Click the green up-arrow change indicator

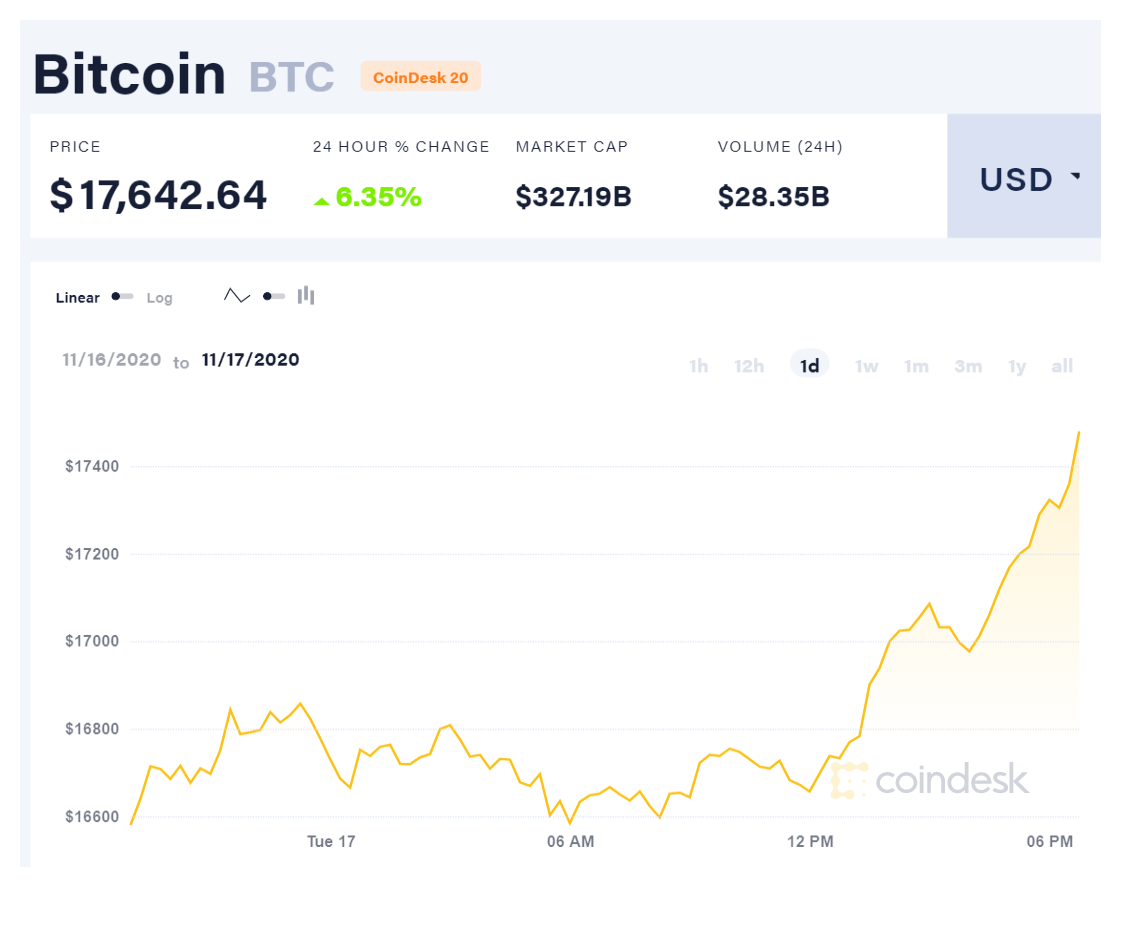coord(322,201)
